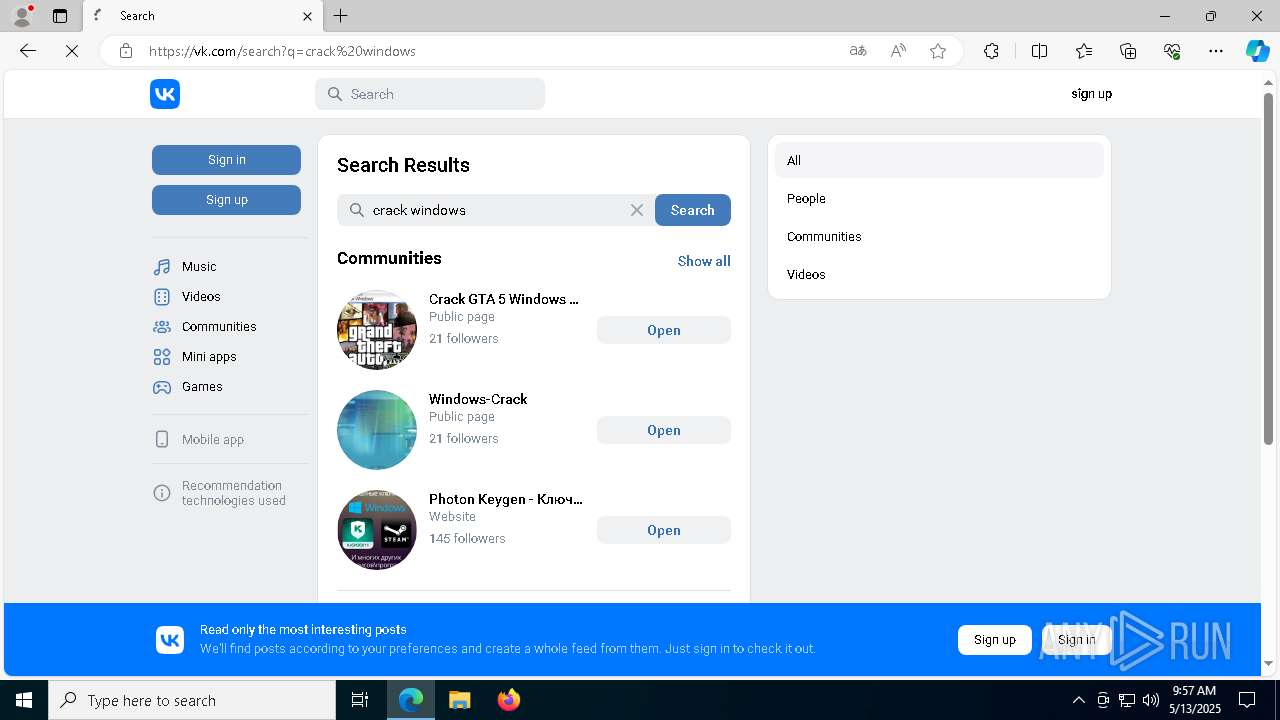Focus the top VK Search field

click(430, 94)
